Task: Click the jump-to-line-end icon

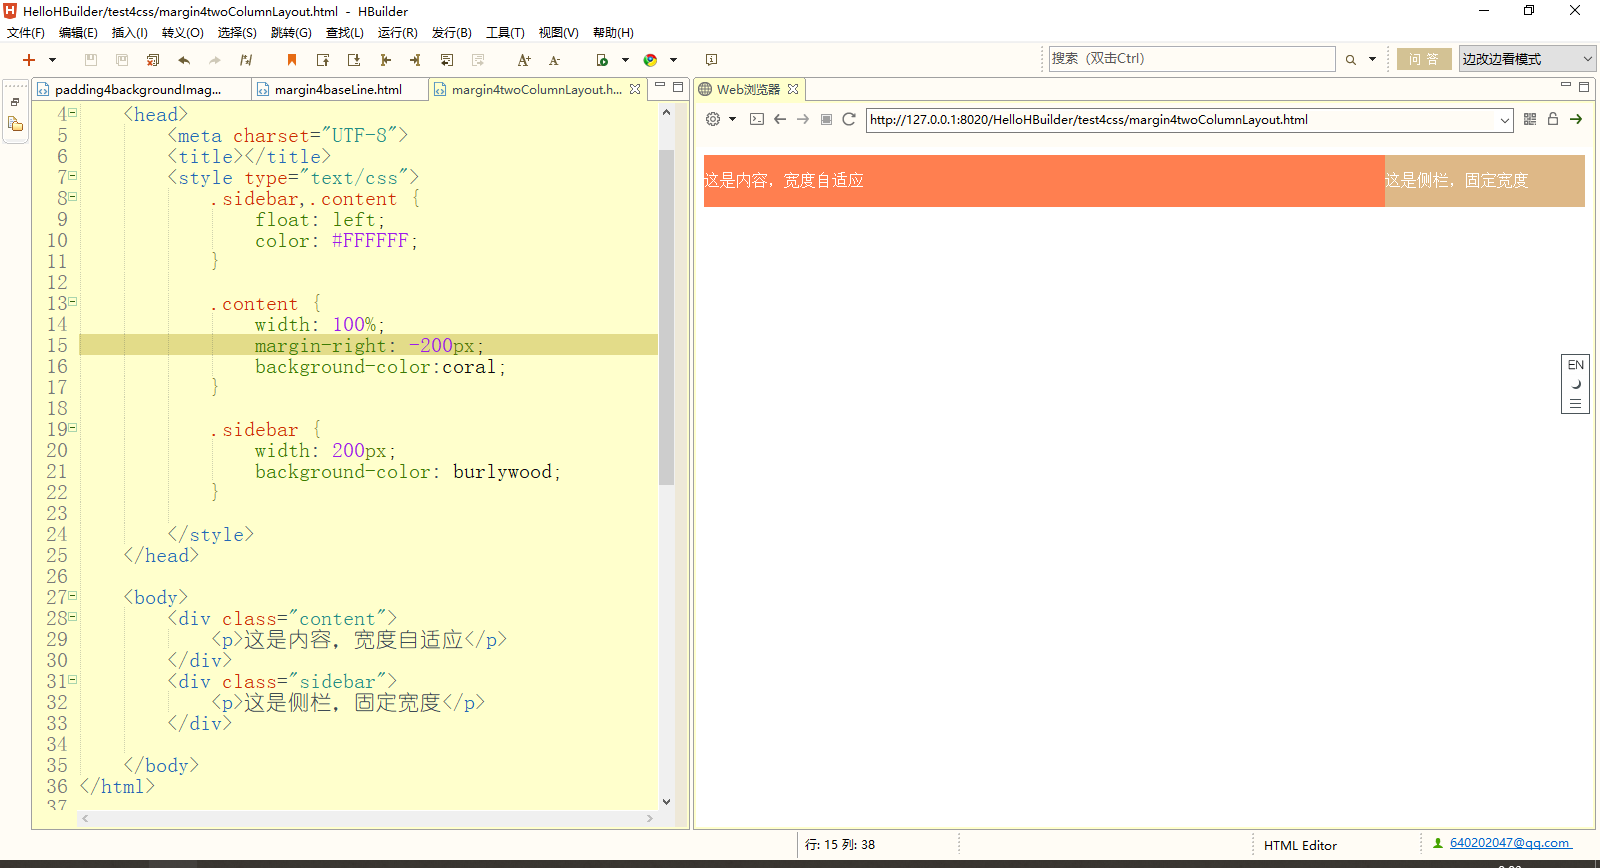Action: (x=416, y=60)
